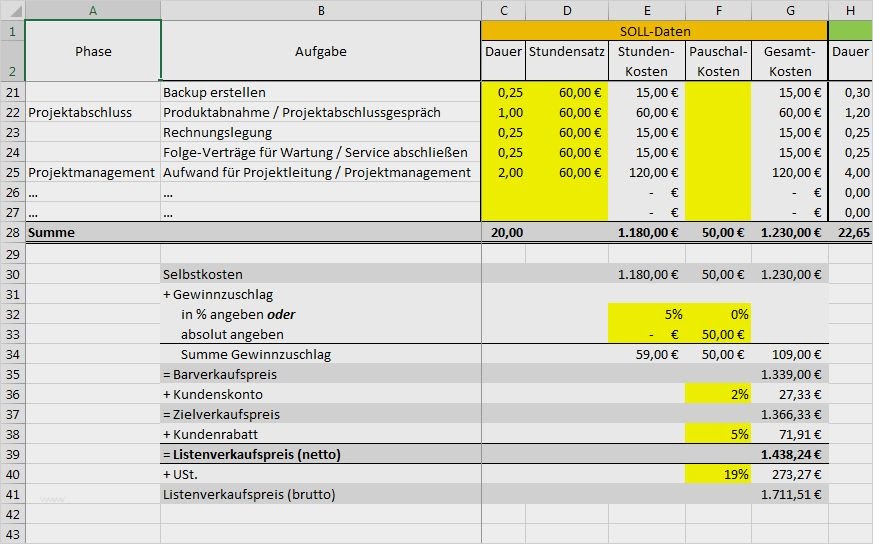
Task: Select Stunden-Kosten '120,00 €' in row 25
Action: pos(647,172)
